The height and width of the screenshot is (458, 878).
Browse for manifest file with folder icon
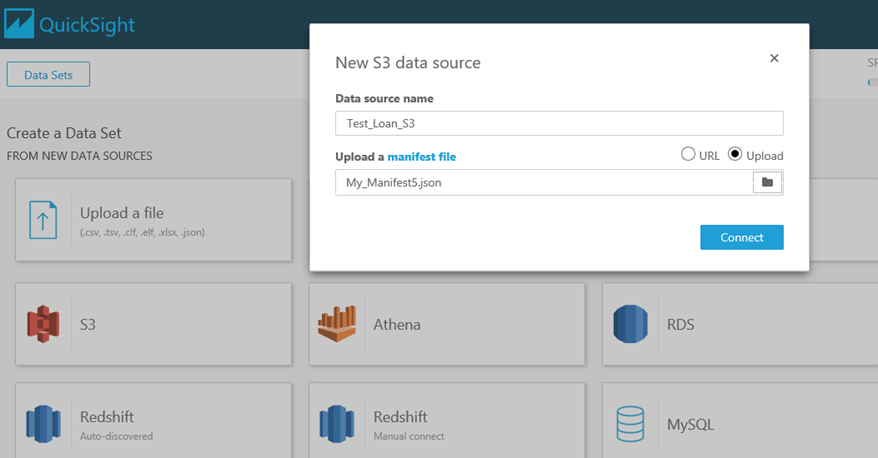(x=767, y=183)
